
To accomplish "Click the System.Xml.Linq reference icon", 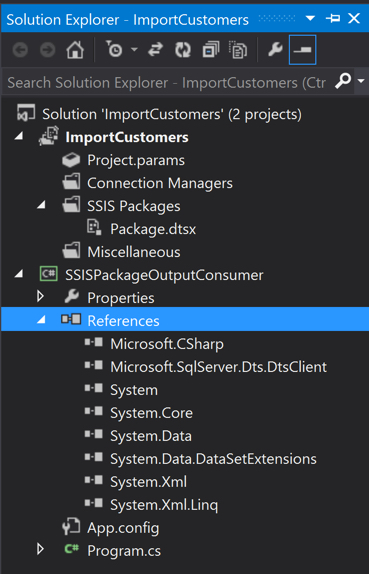I will tap(94, 503).
